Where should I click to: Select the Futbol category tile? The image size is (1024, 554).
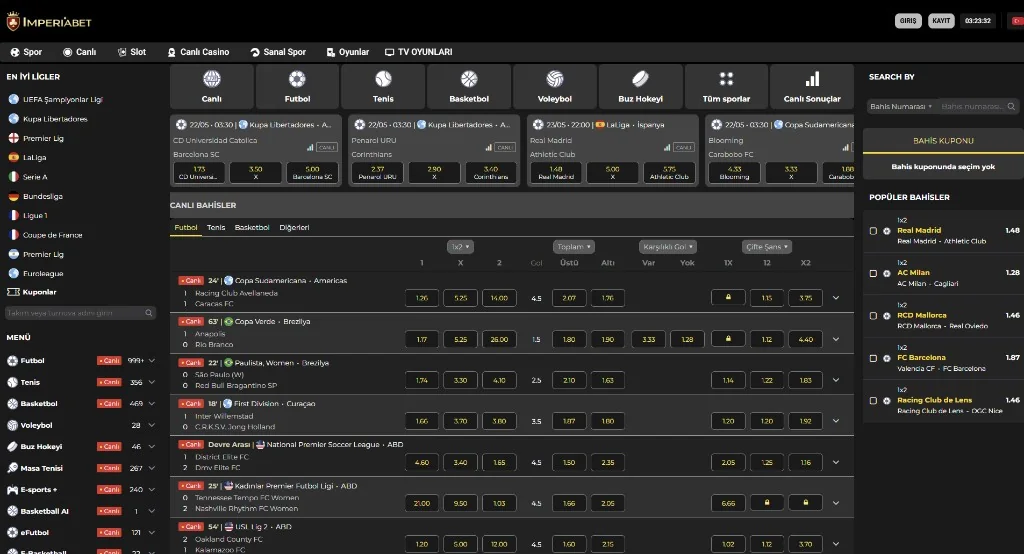(x=297, y=86)
